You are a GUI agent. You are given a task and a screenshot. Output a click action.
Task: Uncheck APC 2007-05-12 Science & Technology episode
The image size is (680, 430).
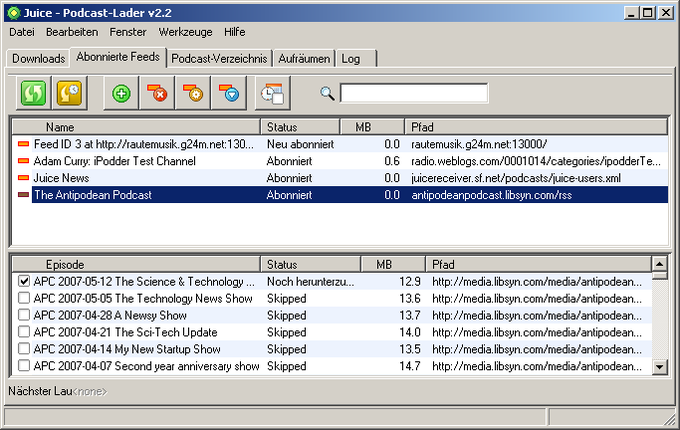click(x=24, y=281)
